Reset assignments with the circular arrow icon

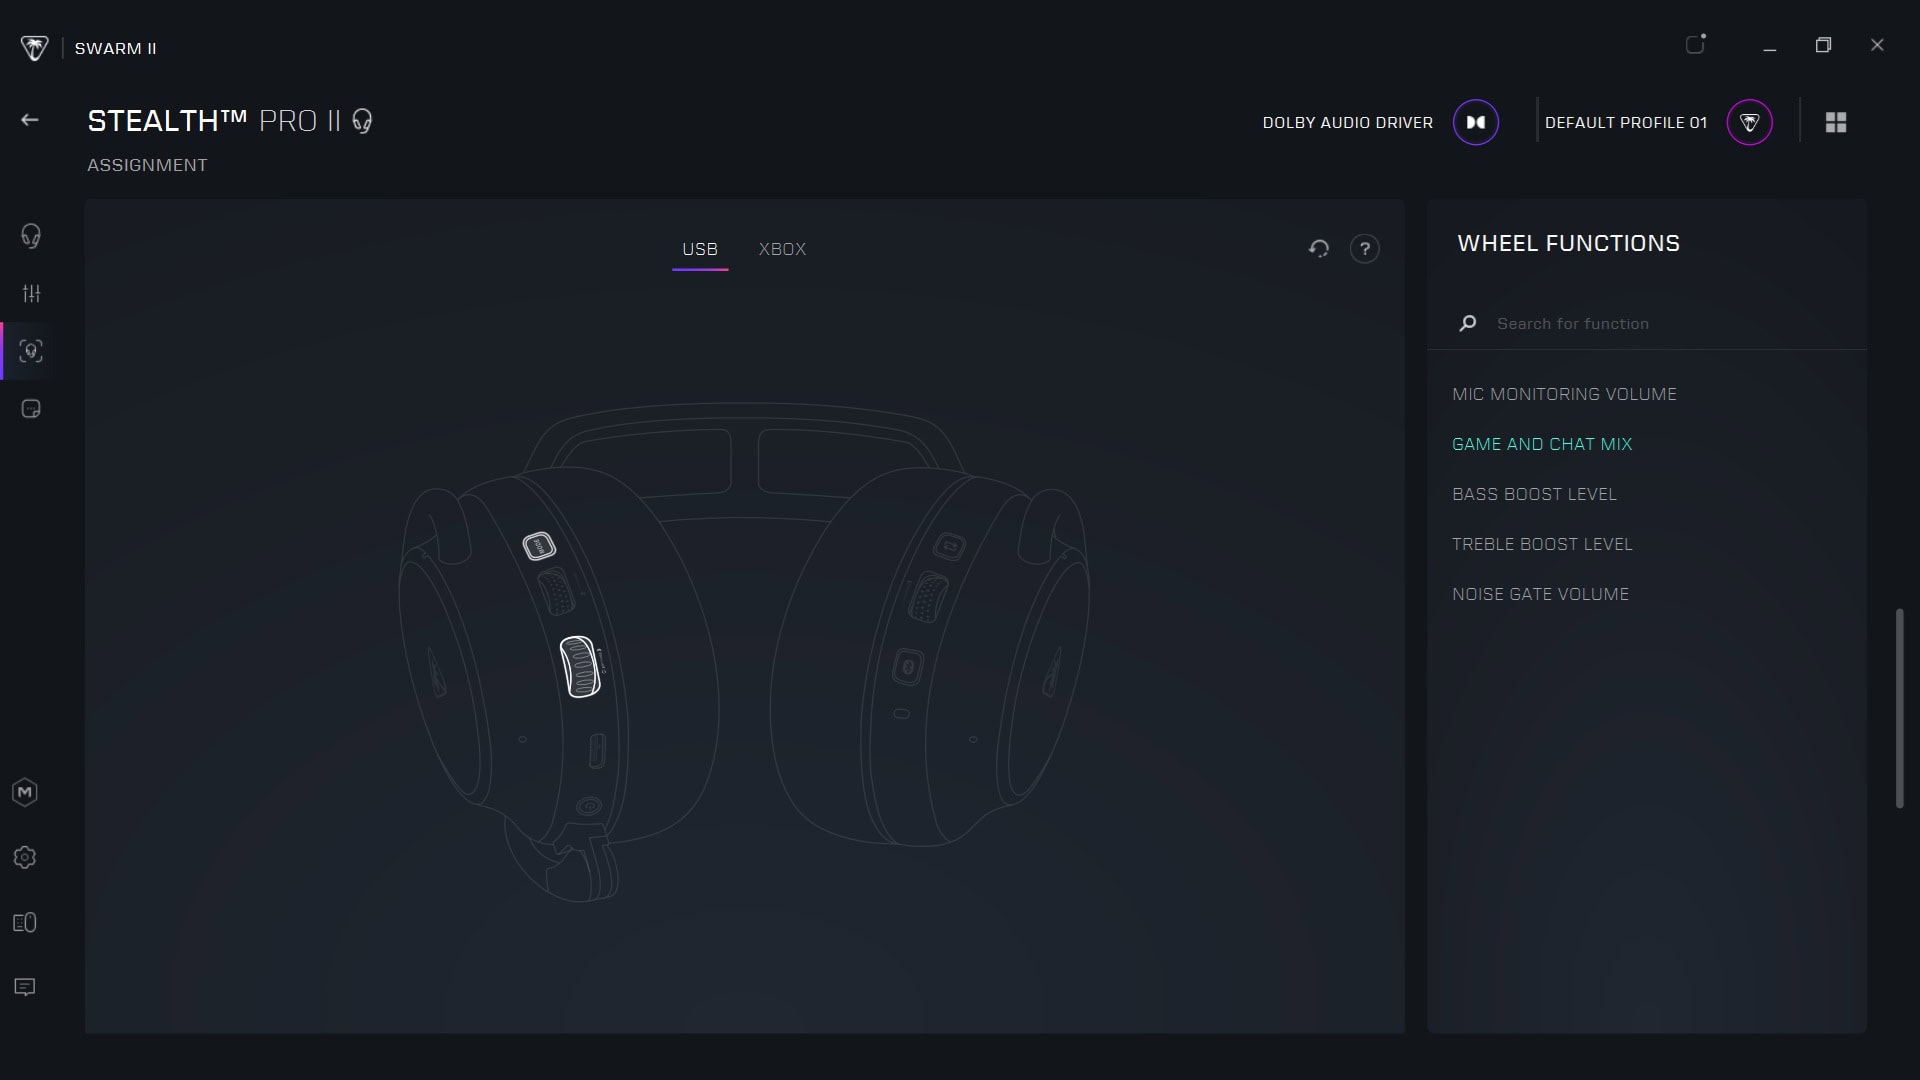[1319, 249]
